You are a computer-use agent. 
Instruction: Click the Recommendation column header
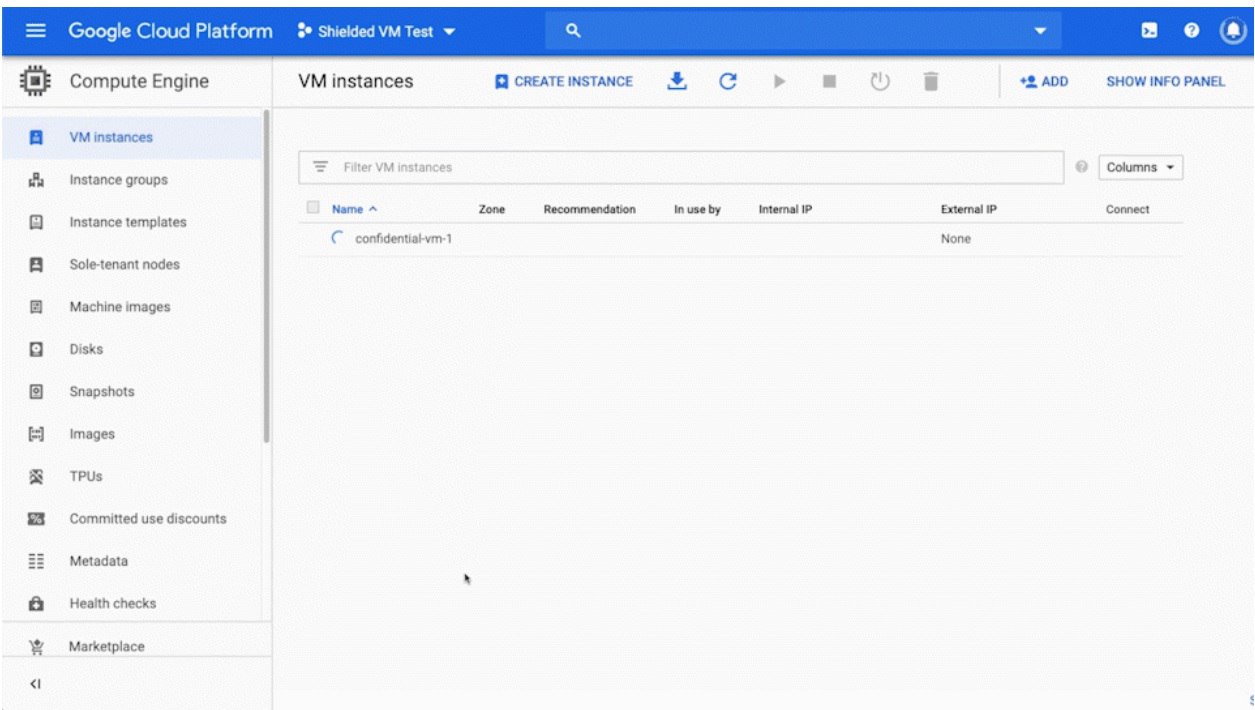(x=589, y=210)
